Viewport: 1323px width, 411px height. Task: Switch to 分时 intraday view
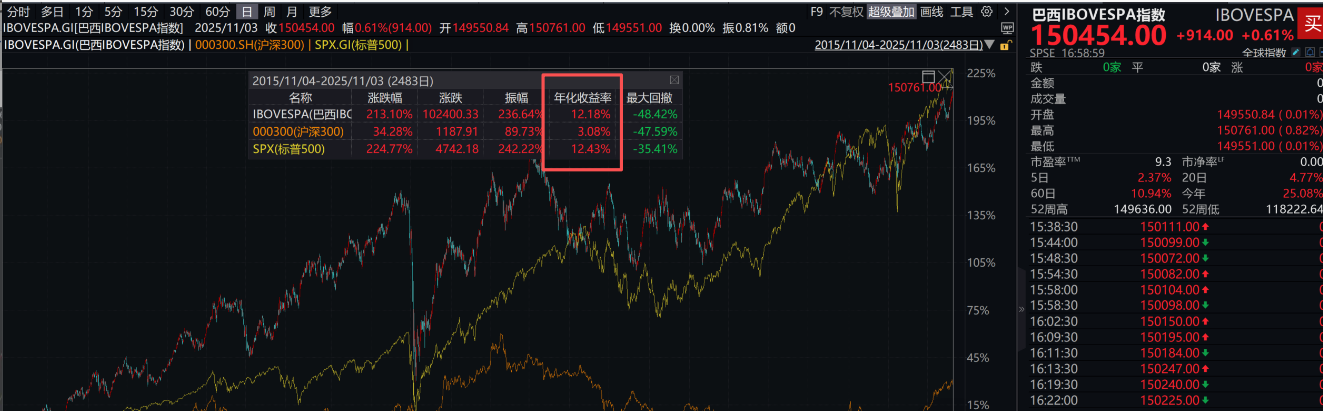click(x=17, y=12)
